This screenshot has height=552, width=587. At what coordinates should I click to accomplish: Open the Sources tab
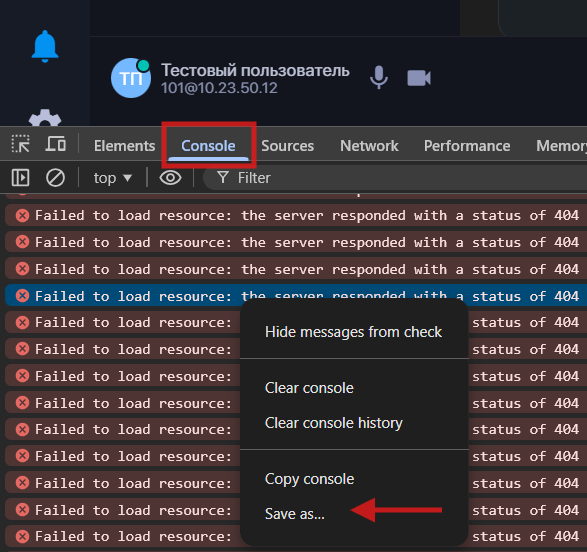coord(288,146)
